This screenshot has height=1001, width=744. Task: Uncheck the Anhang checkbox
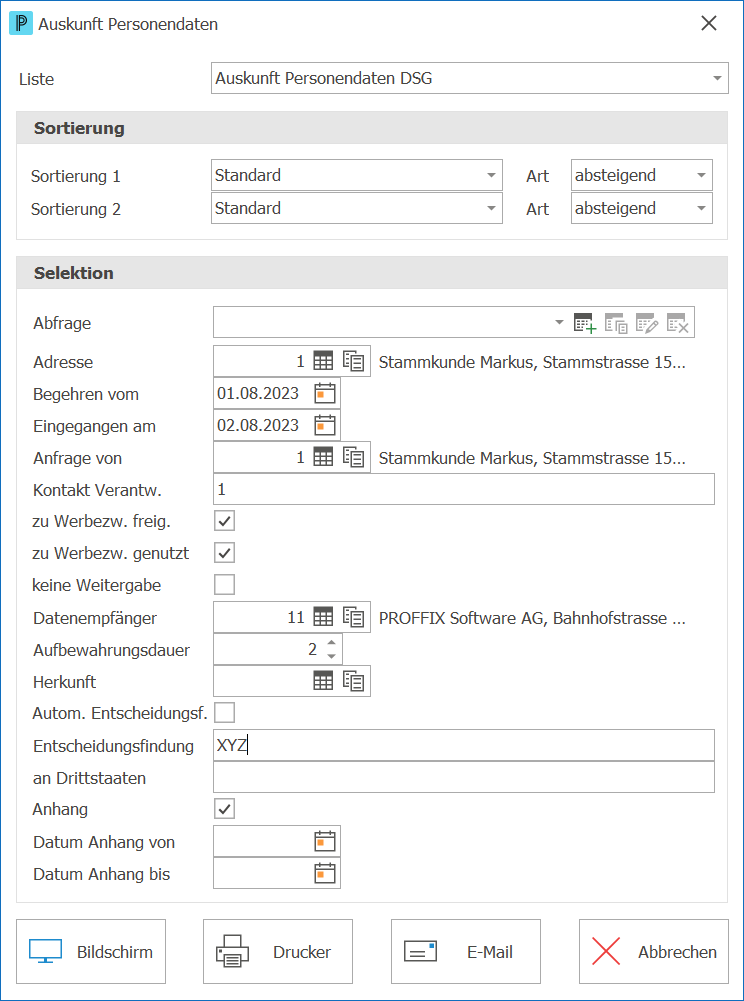coord(224,809)
